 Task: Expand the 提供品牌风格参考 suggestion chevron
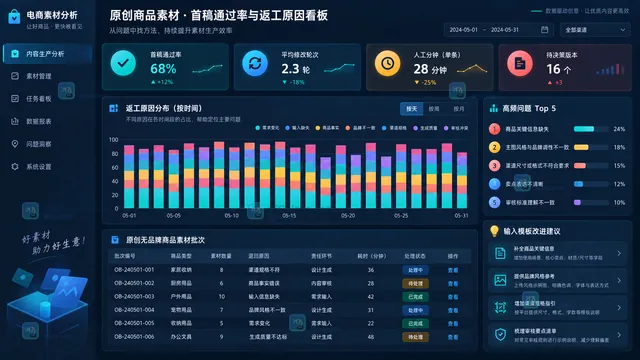click(x=619, y=280)
